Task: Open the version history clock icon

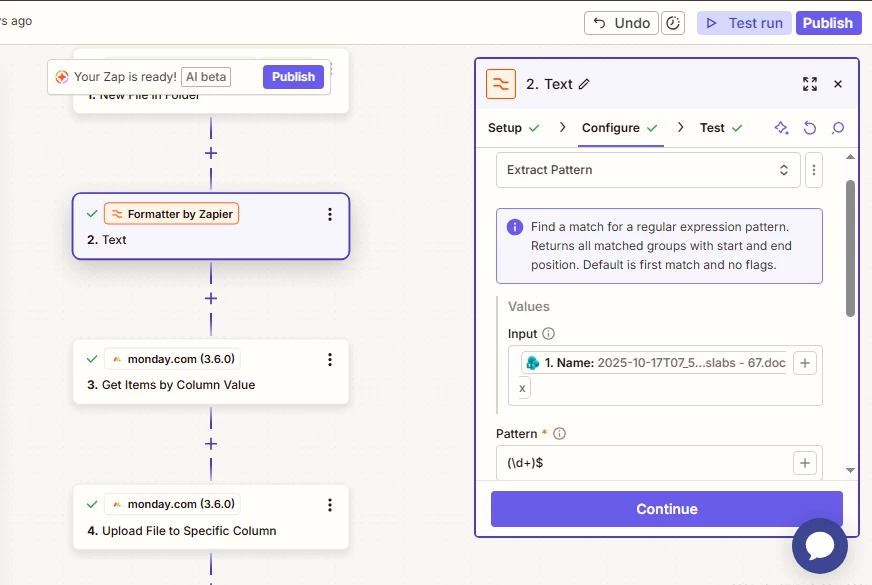Action: click(x=673, y=23)
